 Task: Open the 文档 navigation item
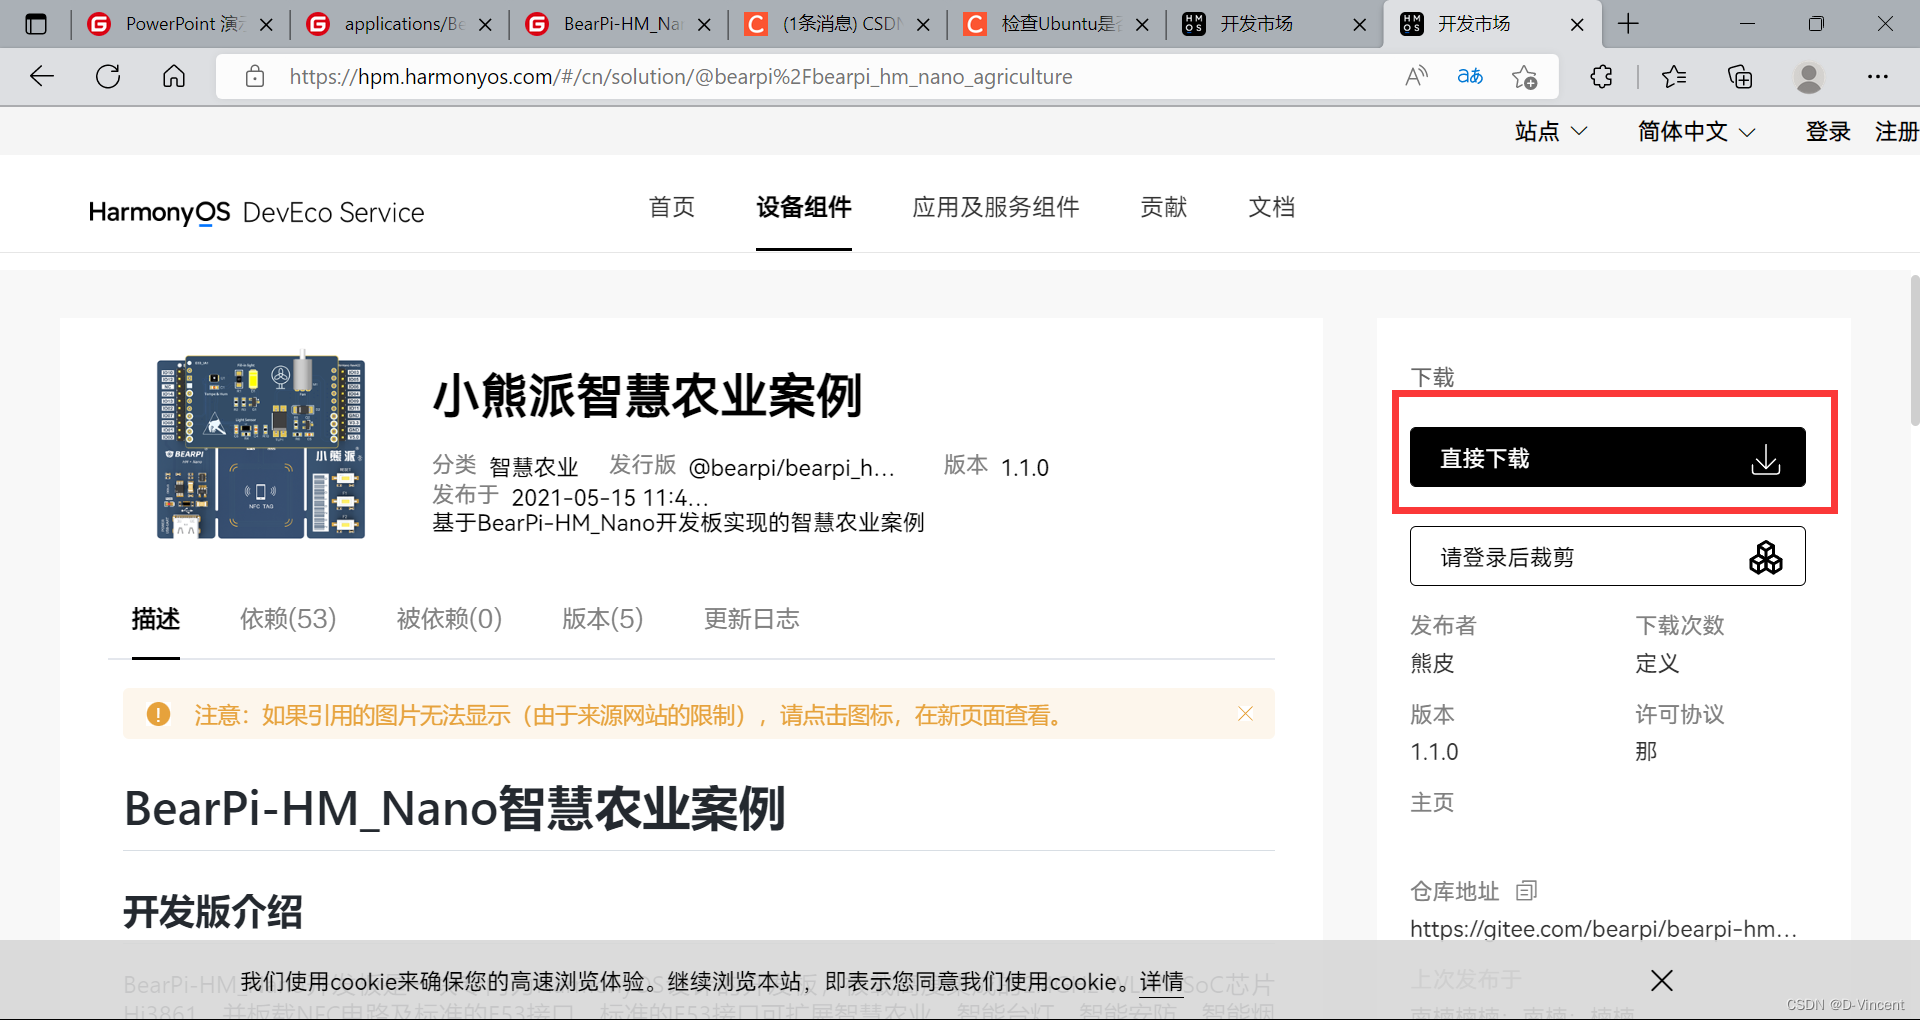tap(1272, 207)
